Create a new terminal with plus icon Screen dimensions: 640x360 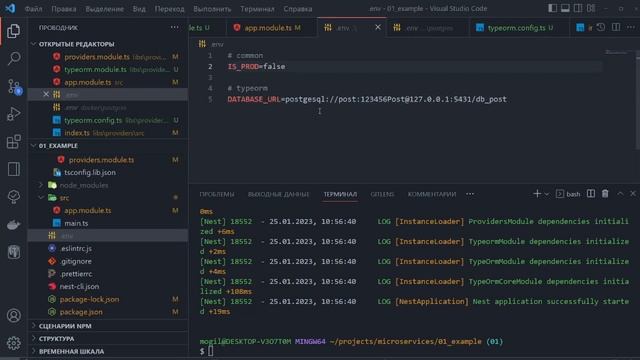537,194
